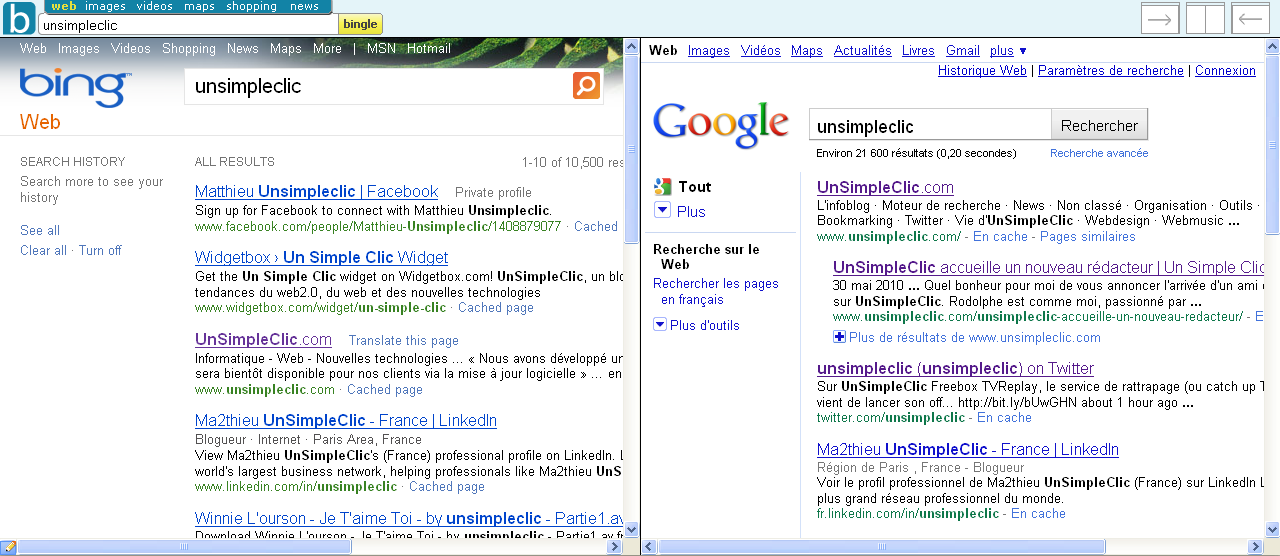The height and width of the screenshot is (556, 1280).
Task: Open Widgetbox Un Simple Clic Widget result
Action: click(321, 257)
